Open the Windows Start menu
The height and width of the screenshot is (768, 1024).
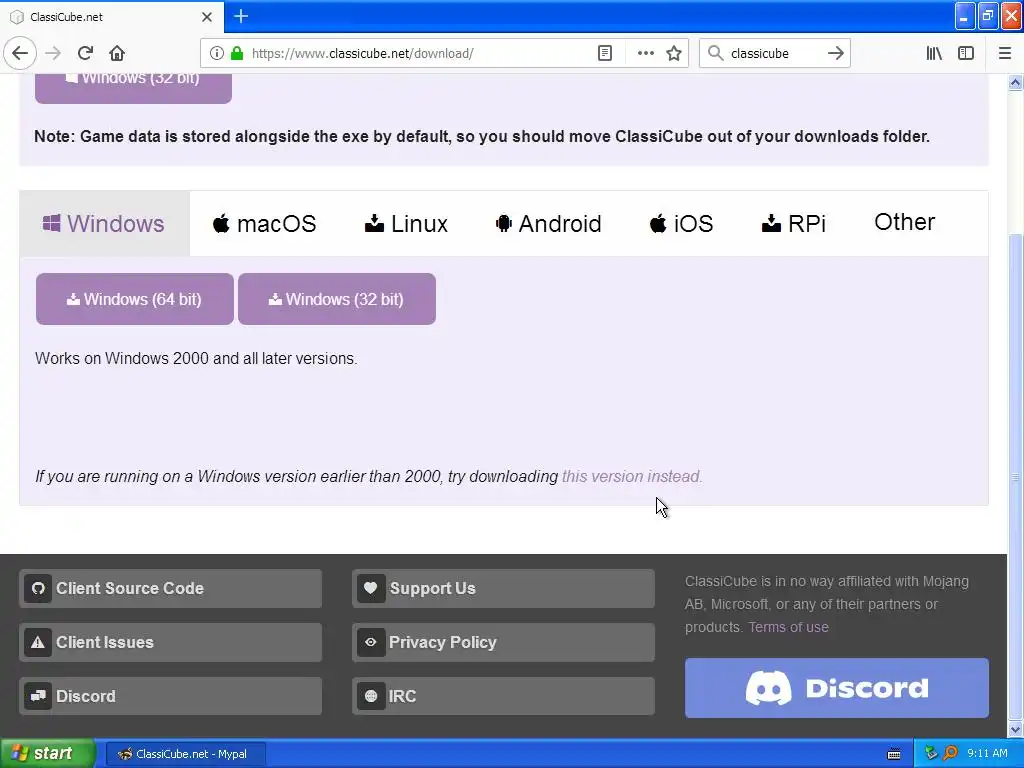(x=46, y=754)
